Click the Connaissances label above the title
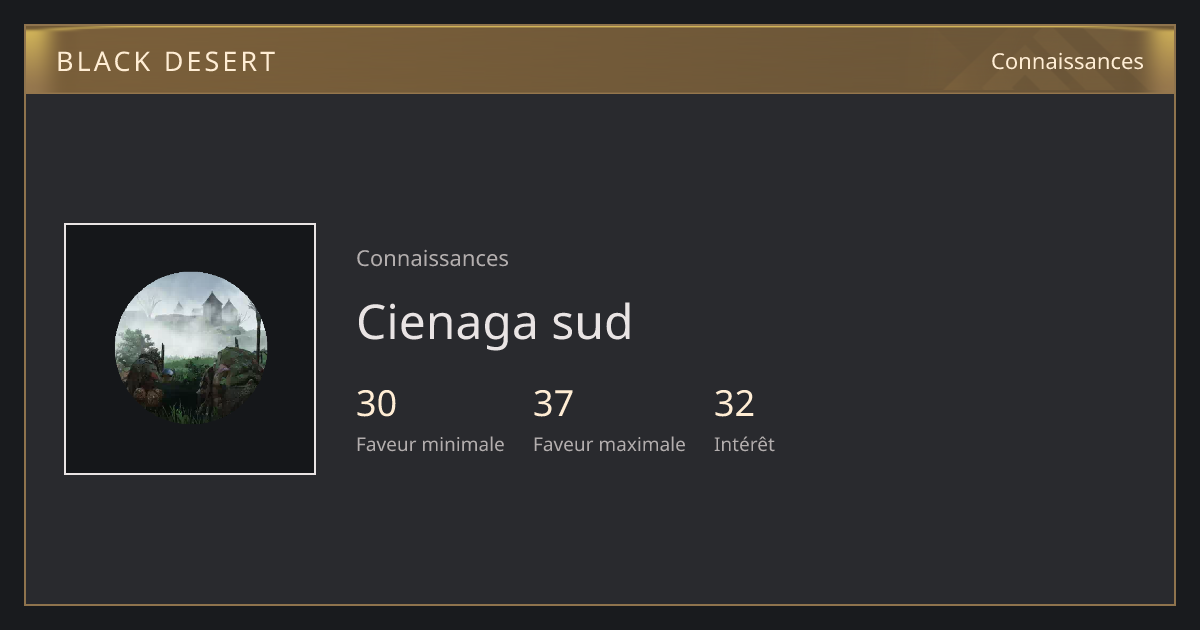This screenshot has width=1200, height=630. [x=432, y=258]
